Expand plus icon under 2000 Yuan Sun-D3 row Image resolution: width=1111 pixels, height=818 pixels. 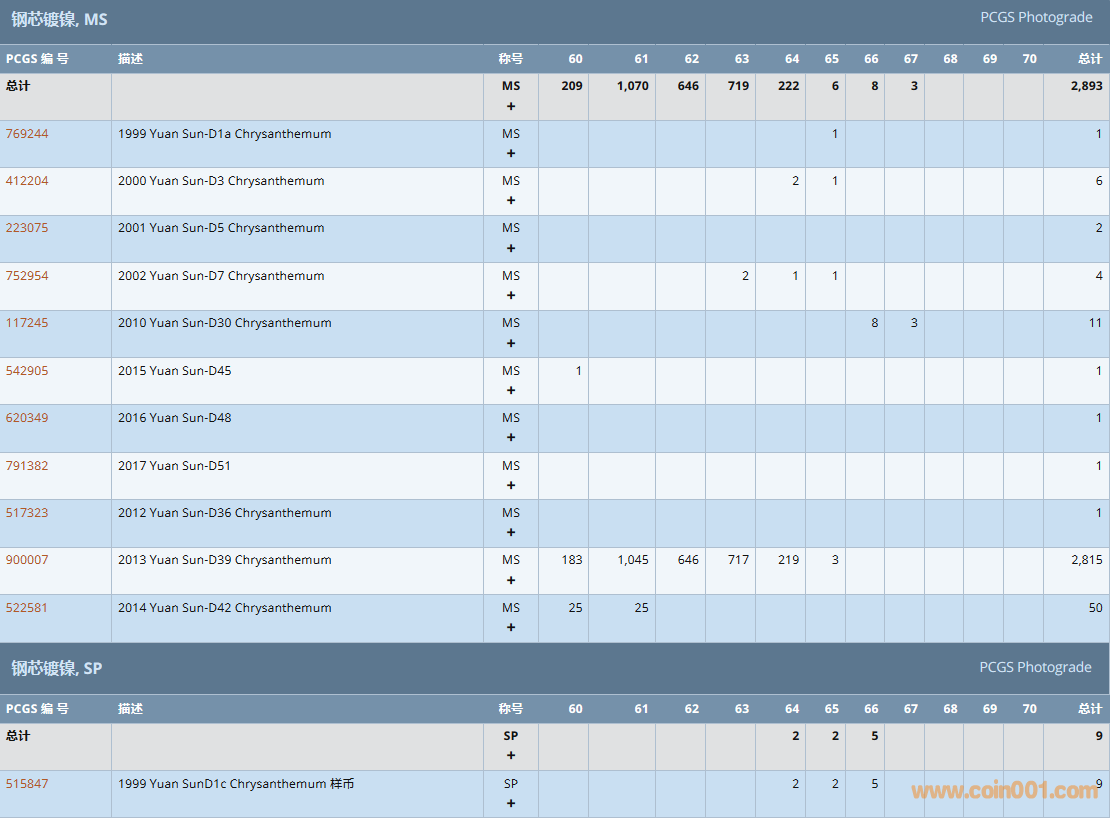click(511, 200)
